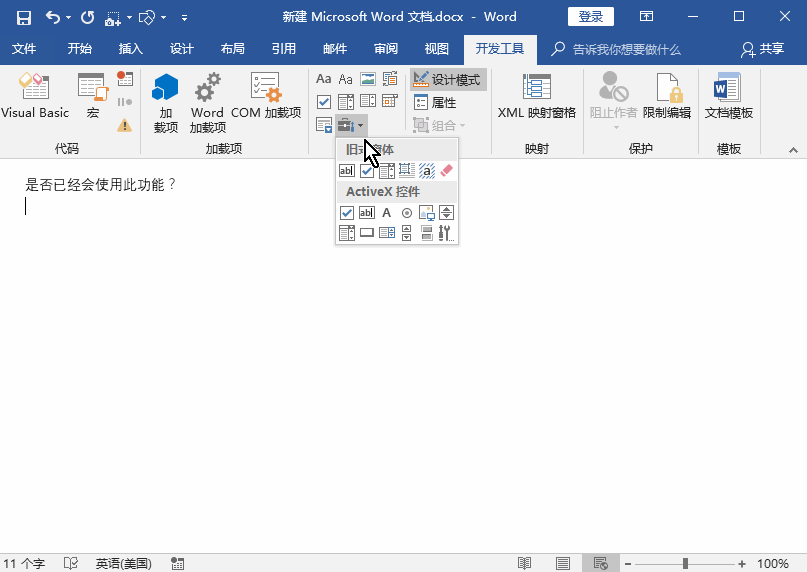Toggle 设计模式 design mode

(448, 79)
